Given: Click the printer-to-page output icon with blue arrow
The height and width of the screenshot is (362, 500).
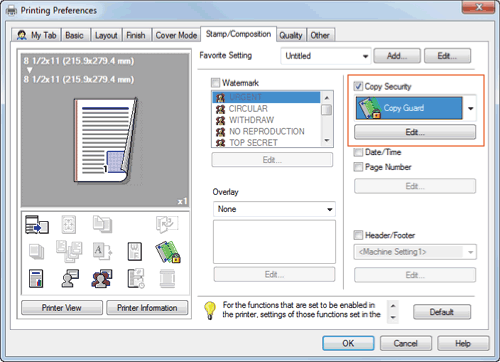Looking at the screenshot, I should click(x=37, y=224).
